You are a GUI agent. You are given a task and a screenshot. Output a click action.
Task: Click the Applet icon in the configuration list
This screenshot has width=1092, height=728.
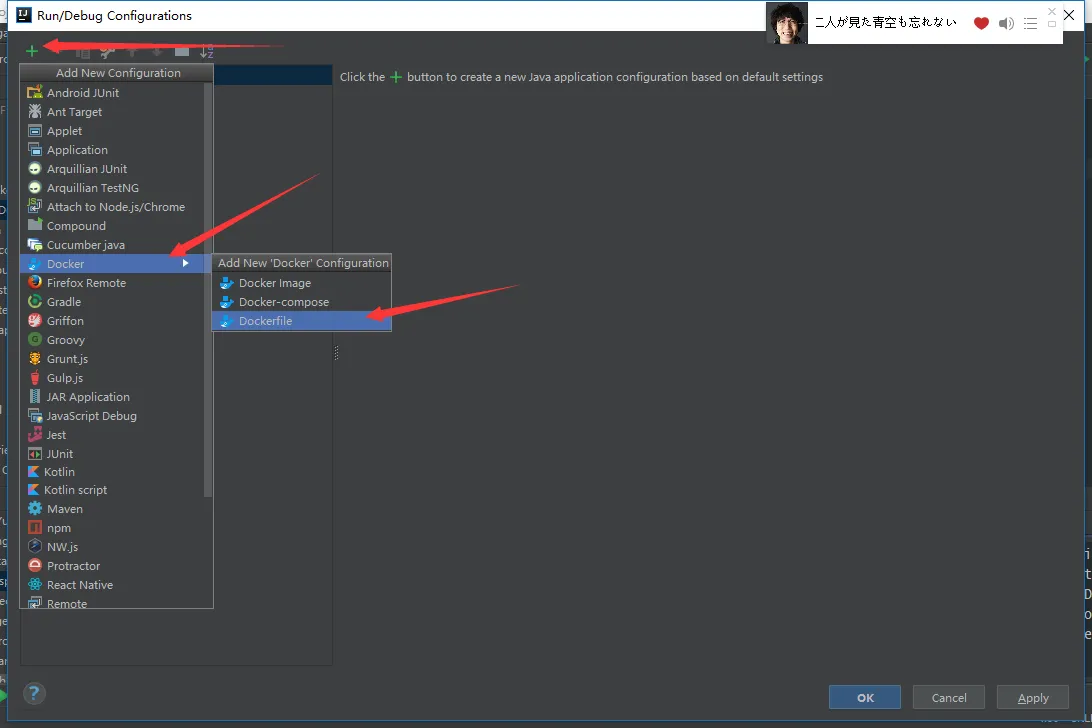(35, 130)
